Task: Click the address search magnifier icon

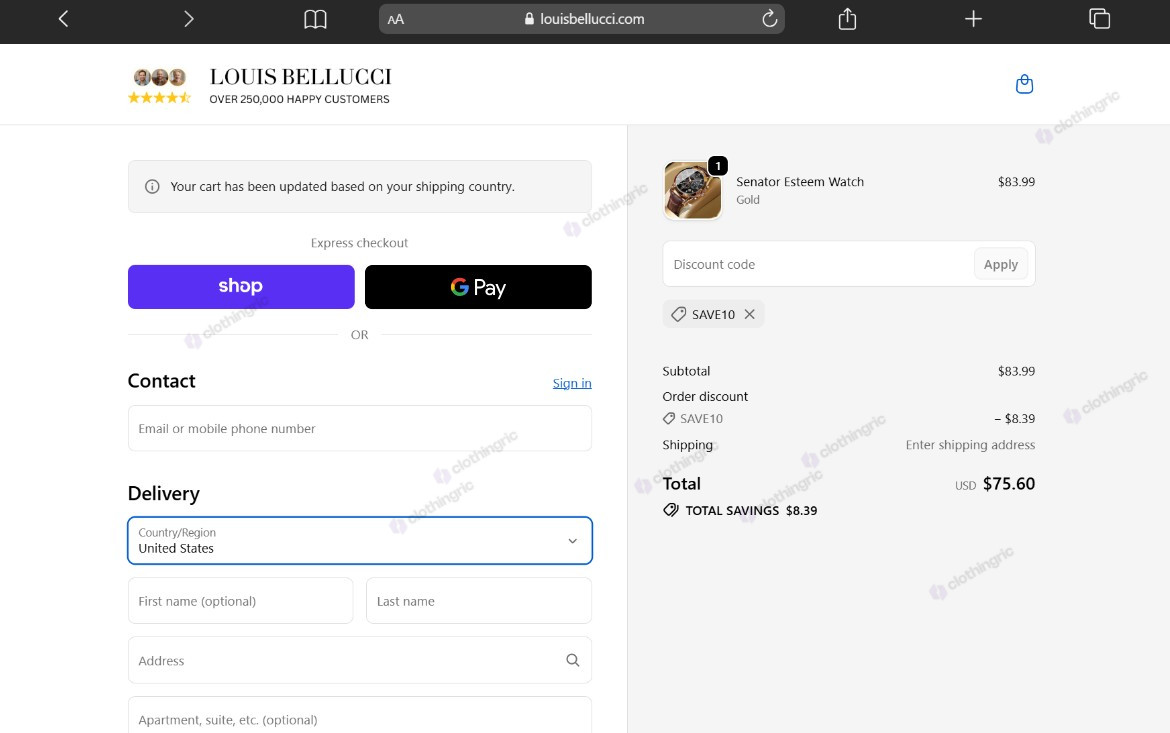Action: coord(572,660)
